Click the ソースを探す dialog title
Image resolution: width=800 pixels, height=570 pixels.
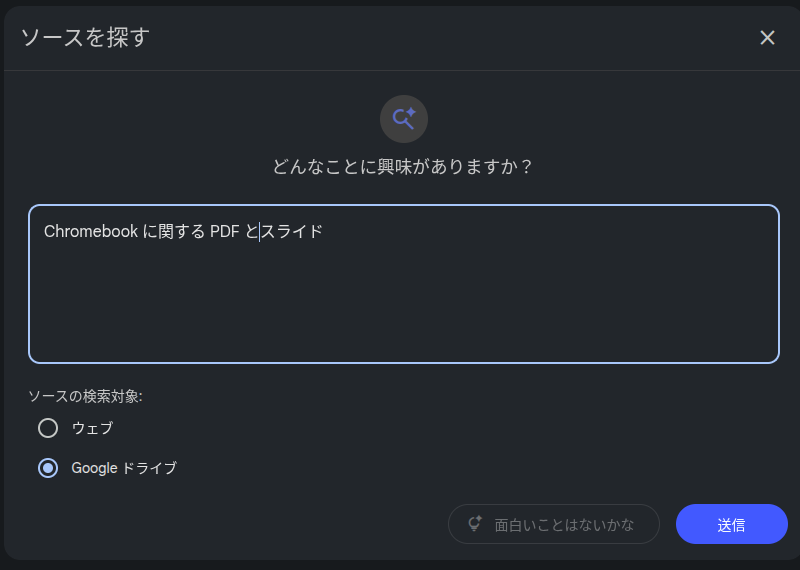pos(85,38)
